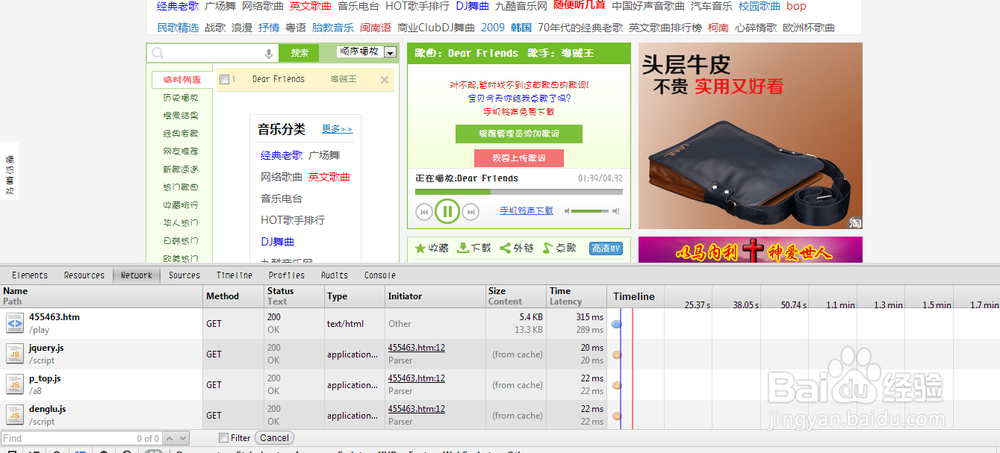Click the find next down arrow
The width and height of the screenshot is (1000, 453).
(x=182, y=438)
